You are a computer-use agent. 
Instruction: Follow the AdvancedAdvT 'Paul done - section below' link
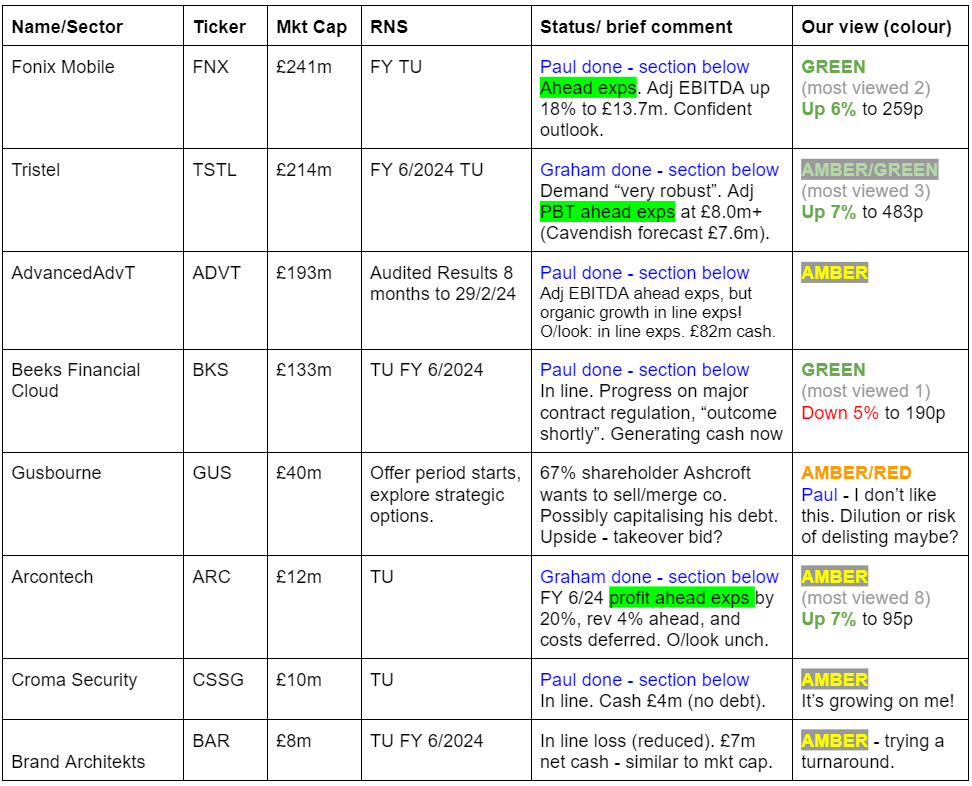pos(644,273)
